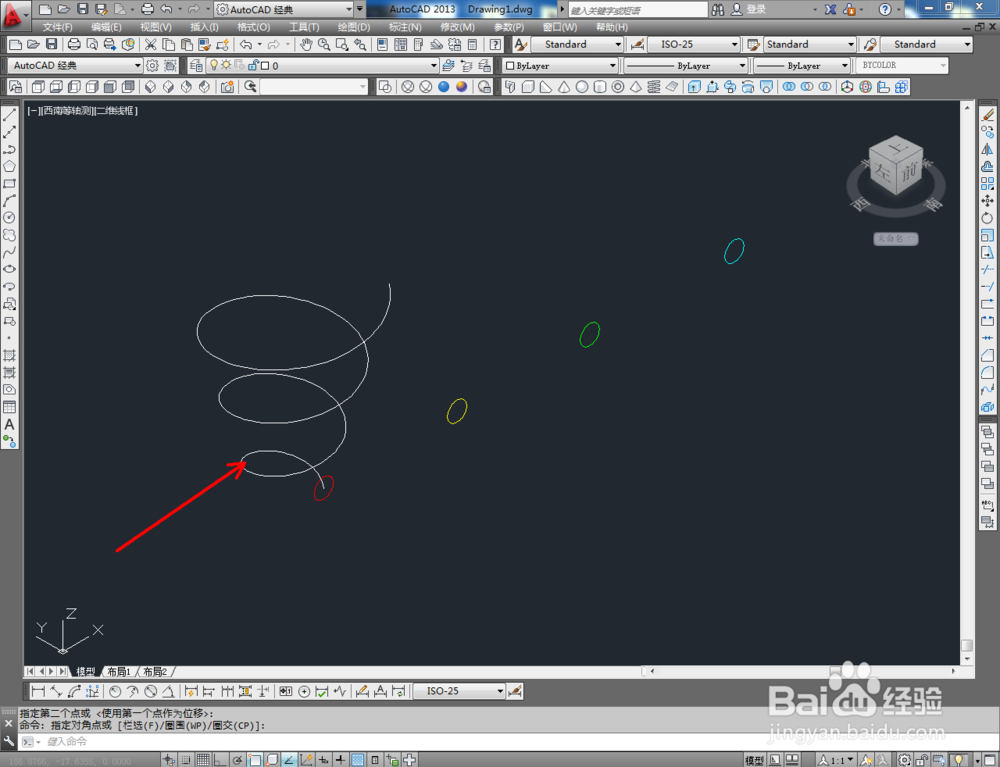The width and height of the screenshot is (1000, 767).
Task: Pick the Move tool in modify toolbar
Action: tap(987, 201)
